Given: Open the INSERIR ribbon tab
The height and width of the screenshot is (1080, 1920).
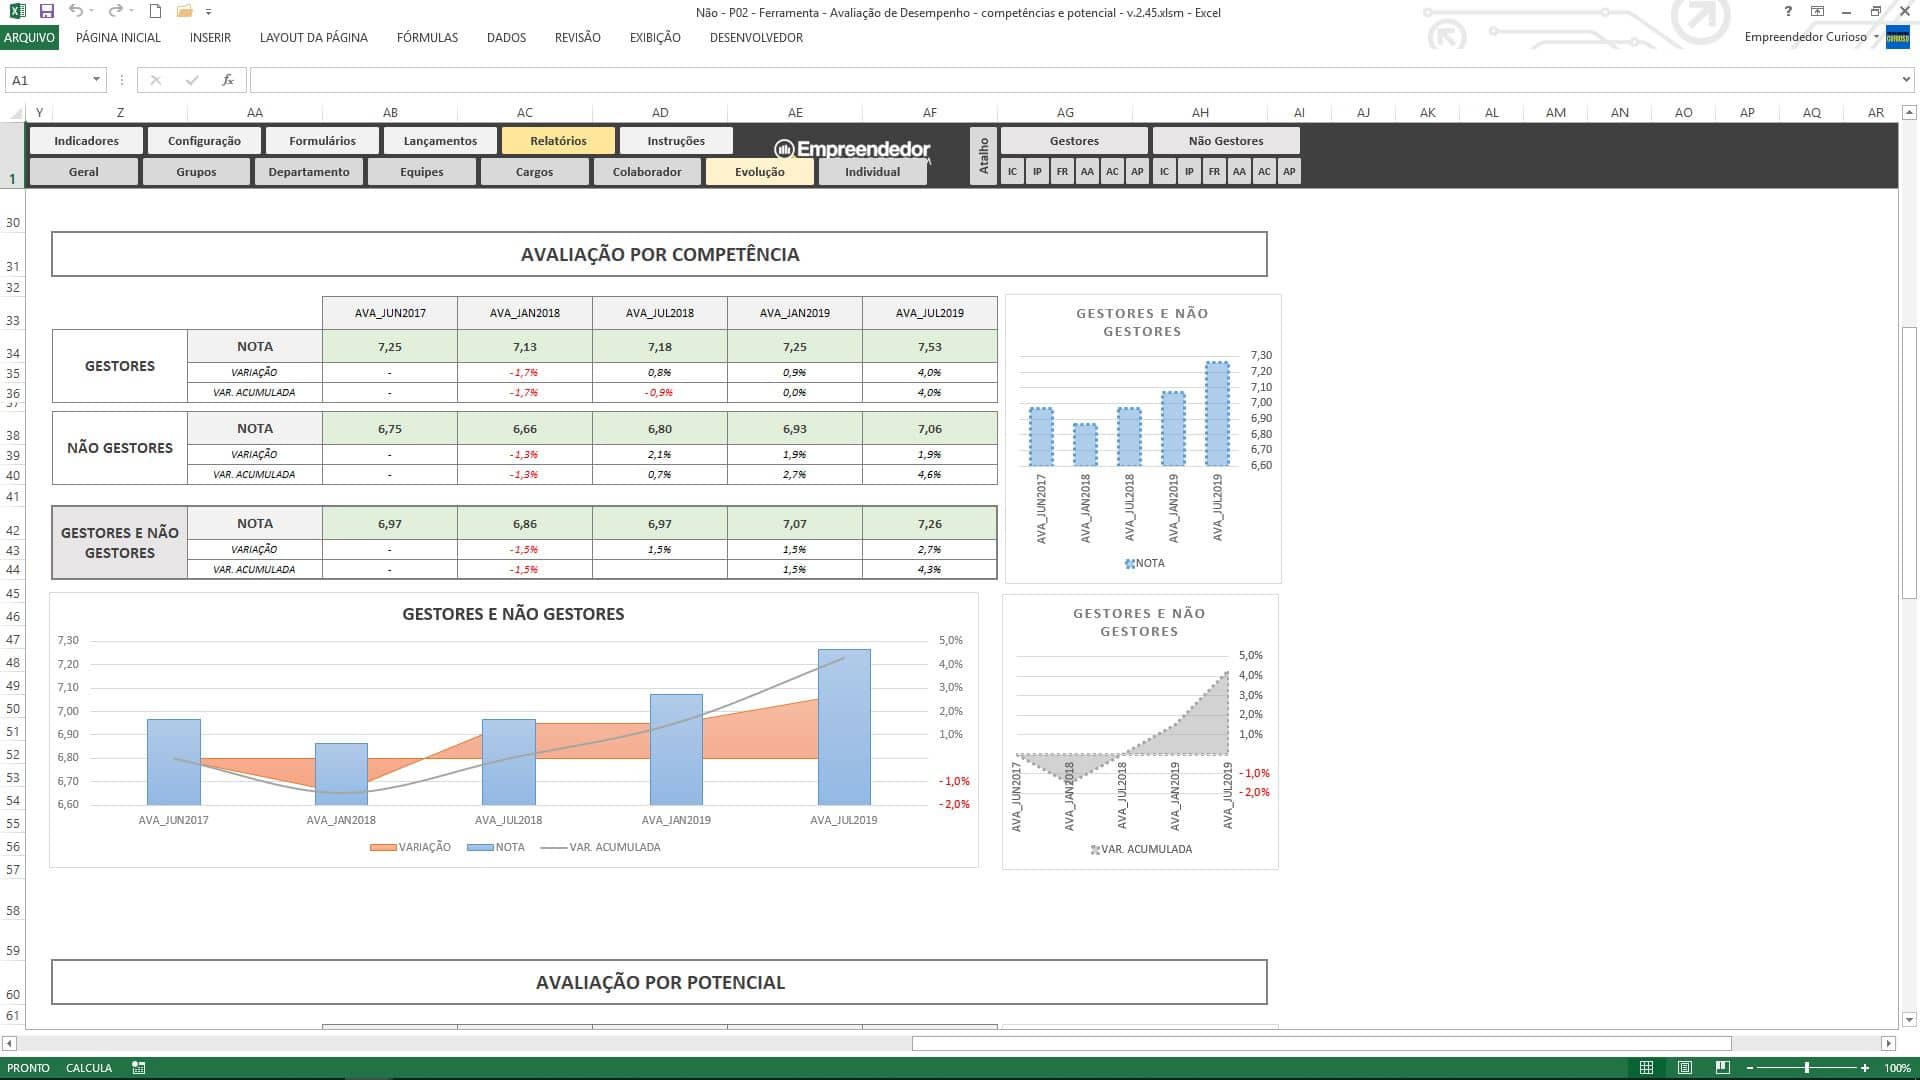Looking at the screenshot, I should pyautogui.click(x=210, y=37).
